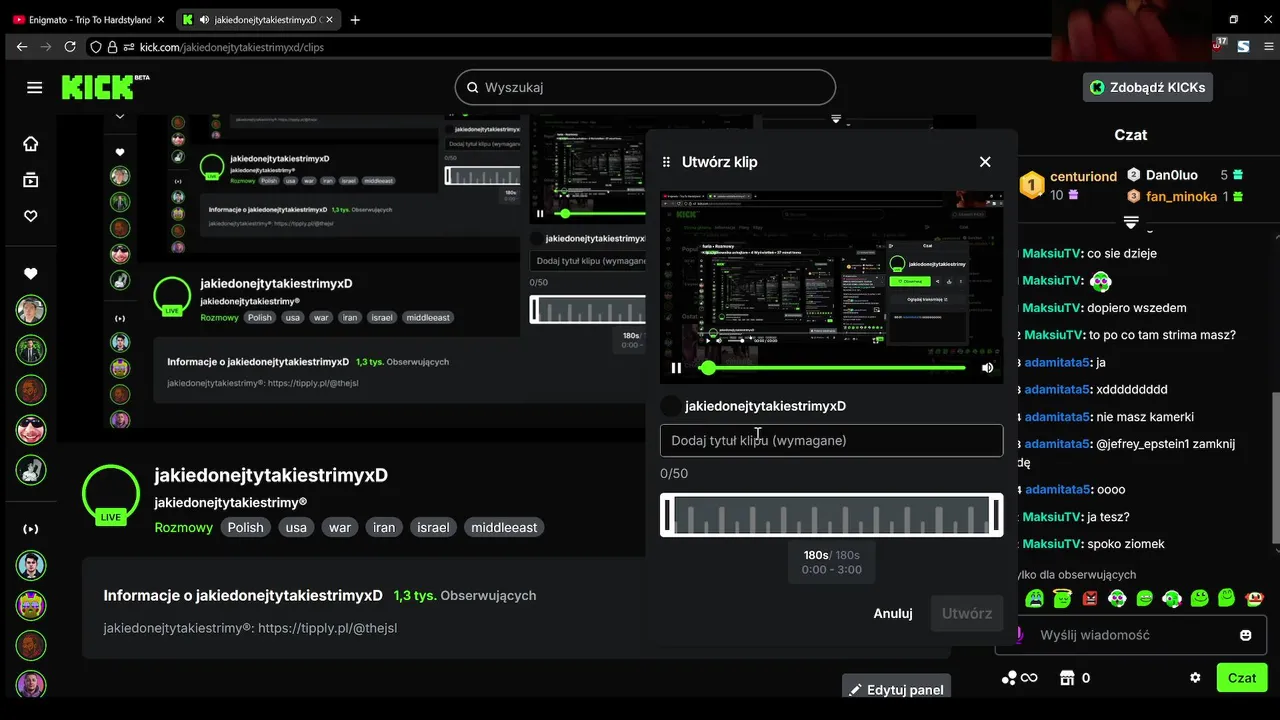
Task: Click Anuluj in the clip dialog
Action: tap(893, 613)
